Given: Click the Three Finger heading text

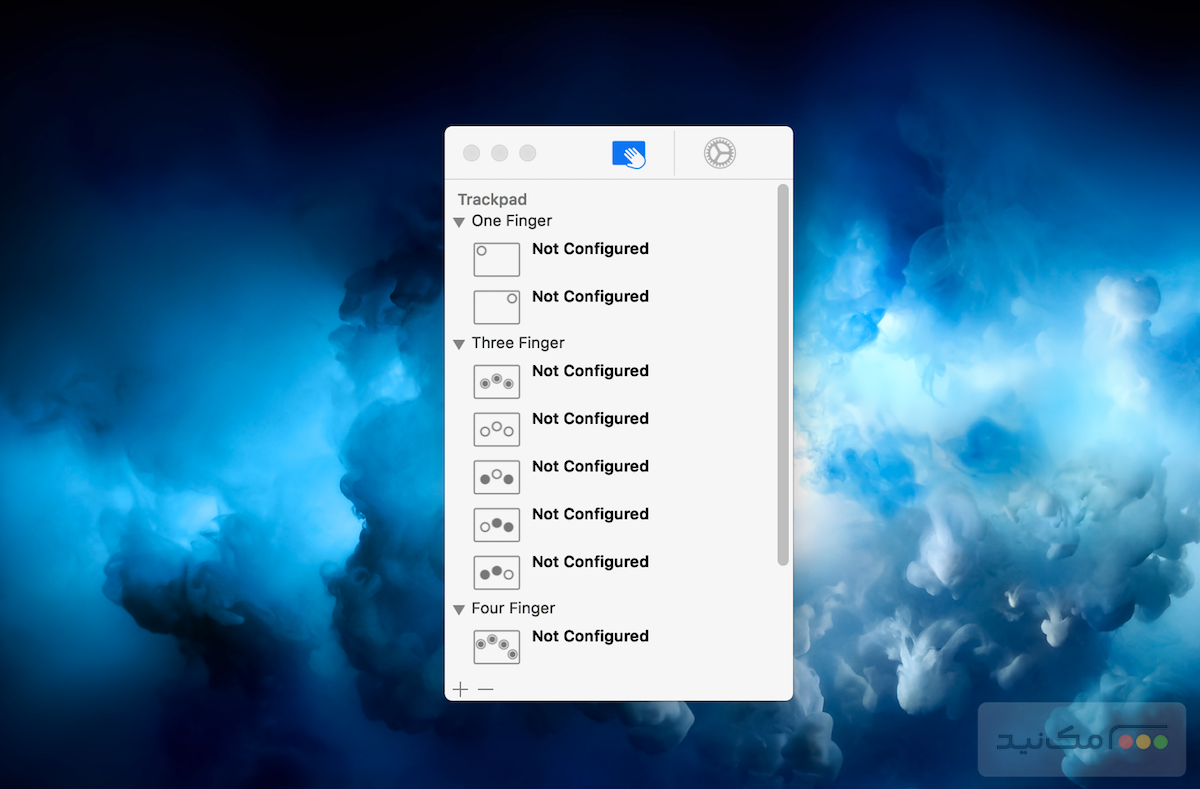Looking at the screenshot, I should (x=518, y=343).
